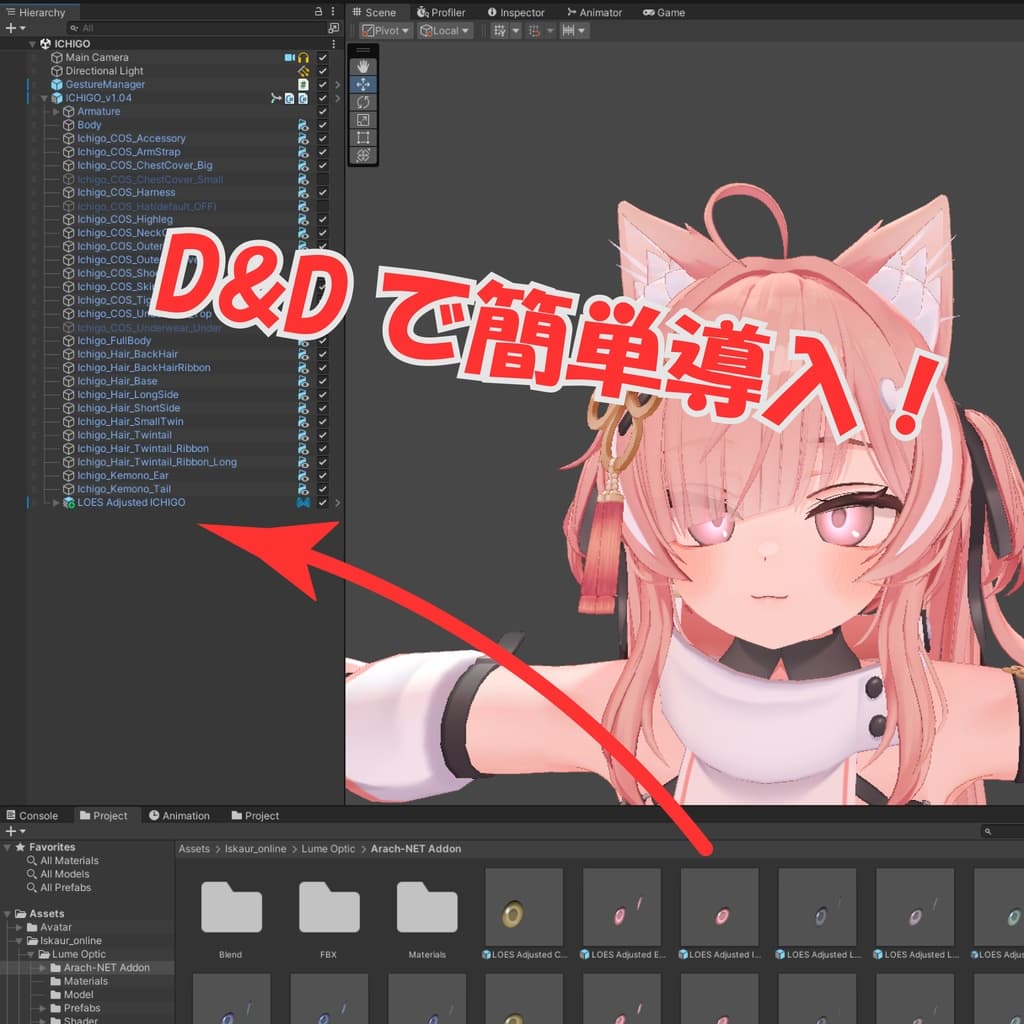Choose the Scale tool in the toolbar
The image size is (1024, 1024).
pos(363,118)
